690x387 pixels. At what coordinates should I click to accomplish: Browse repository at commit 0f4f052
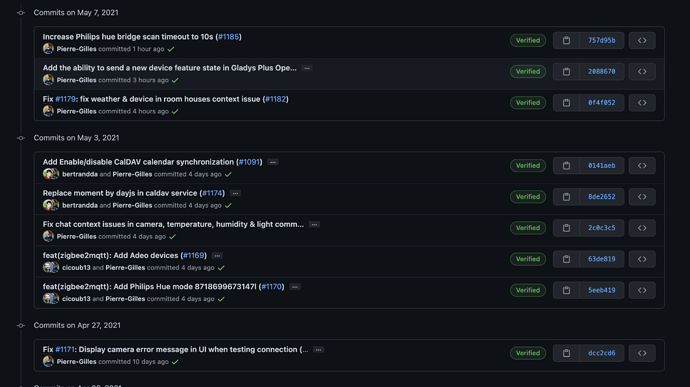click(642, 103)
